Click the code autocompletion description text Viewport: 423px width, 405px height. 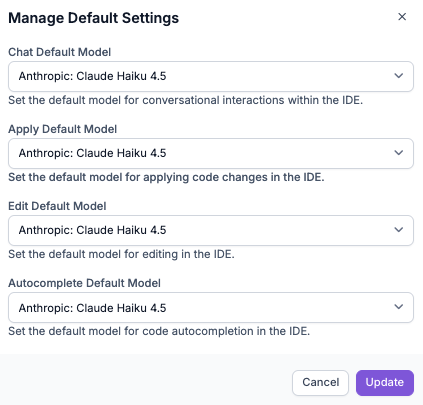159,331
